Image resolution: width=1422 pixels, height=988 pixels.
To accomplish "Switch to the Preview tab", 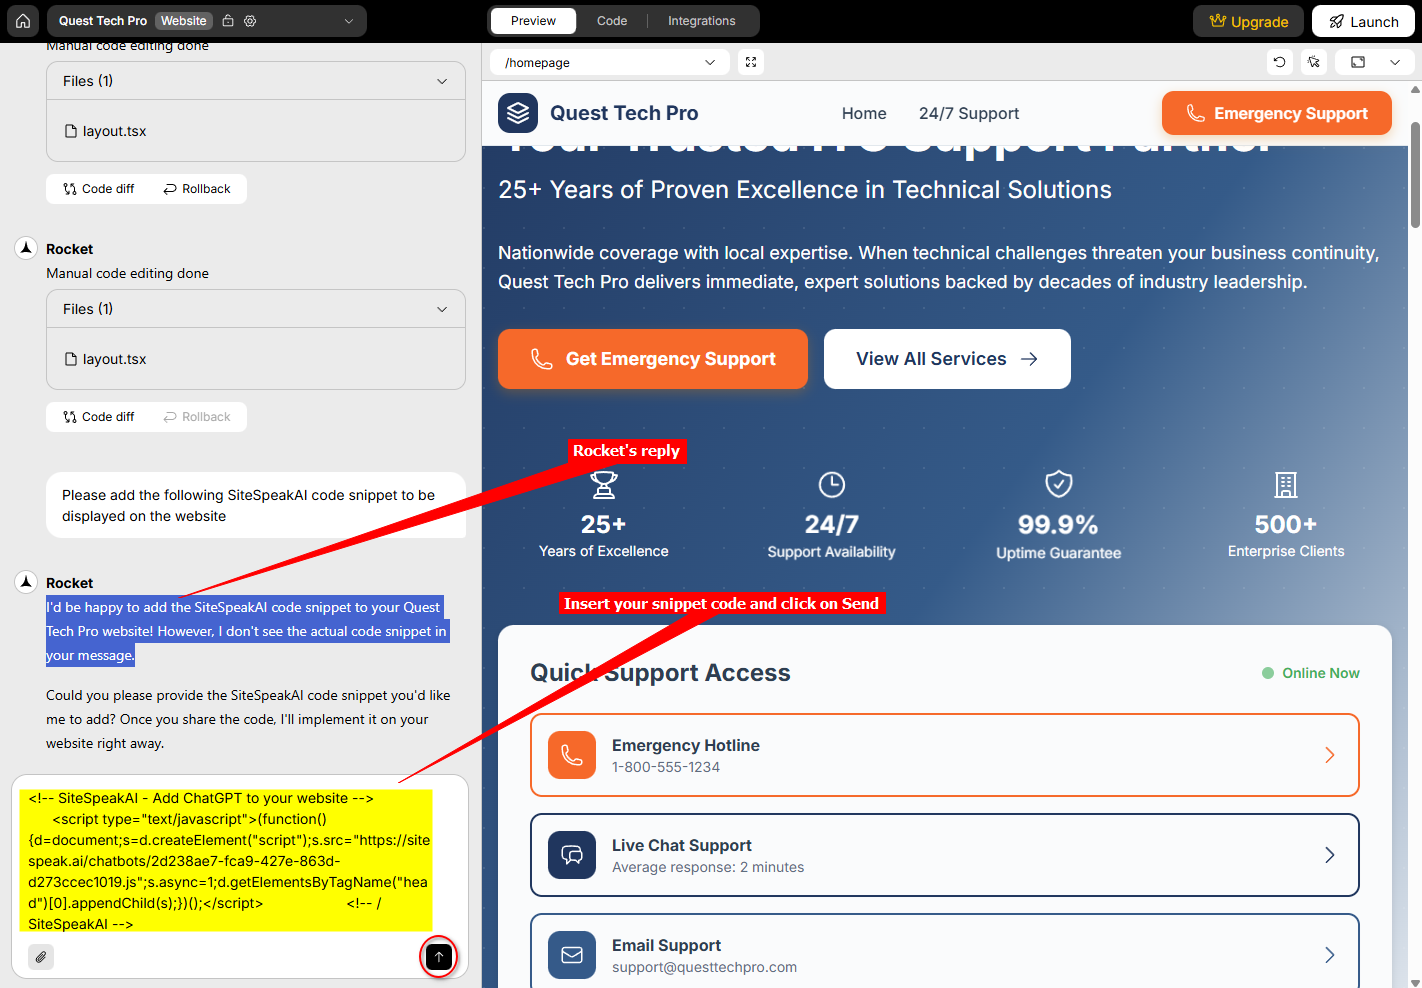I will (533, 21).
